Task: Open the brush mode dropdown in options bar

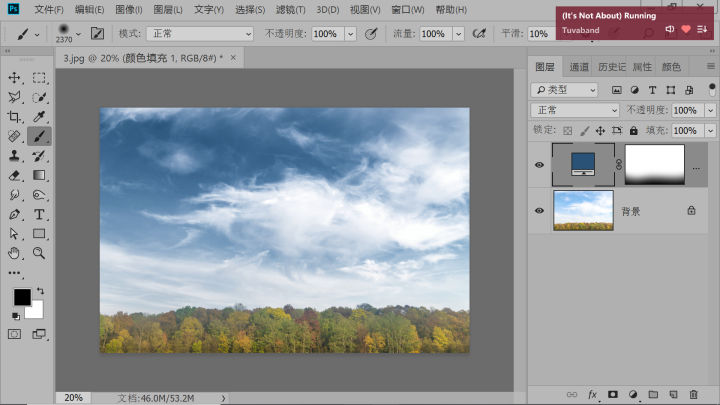Action: point(200,33)
